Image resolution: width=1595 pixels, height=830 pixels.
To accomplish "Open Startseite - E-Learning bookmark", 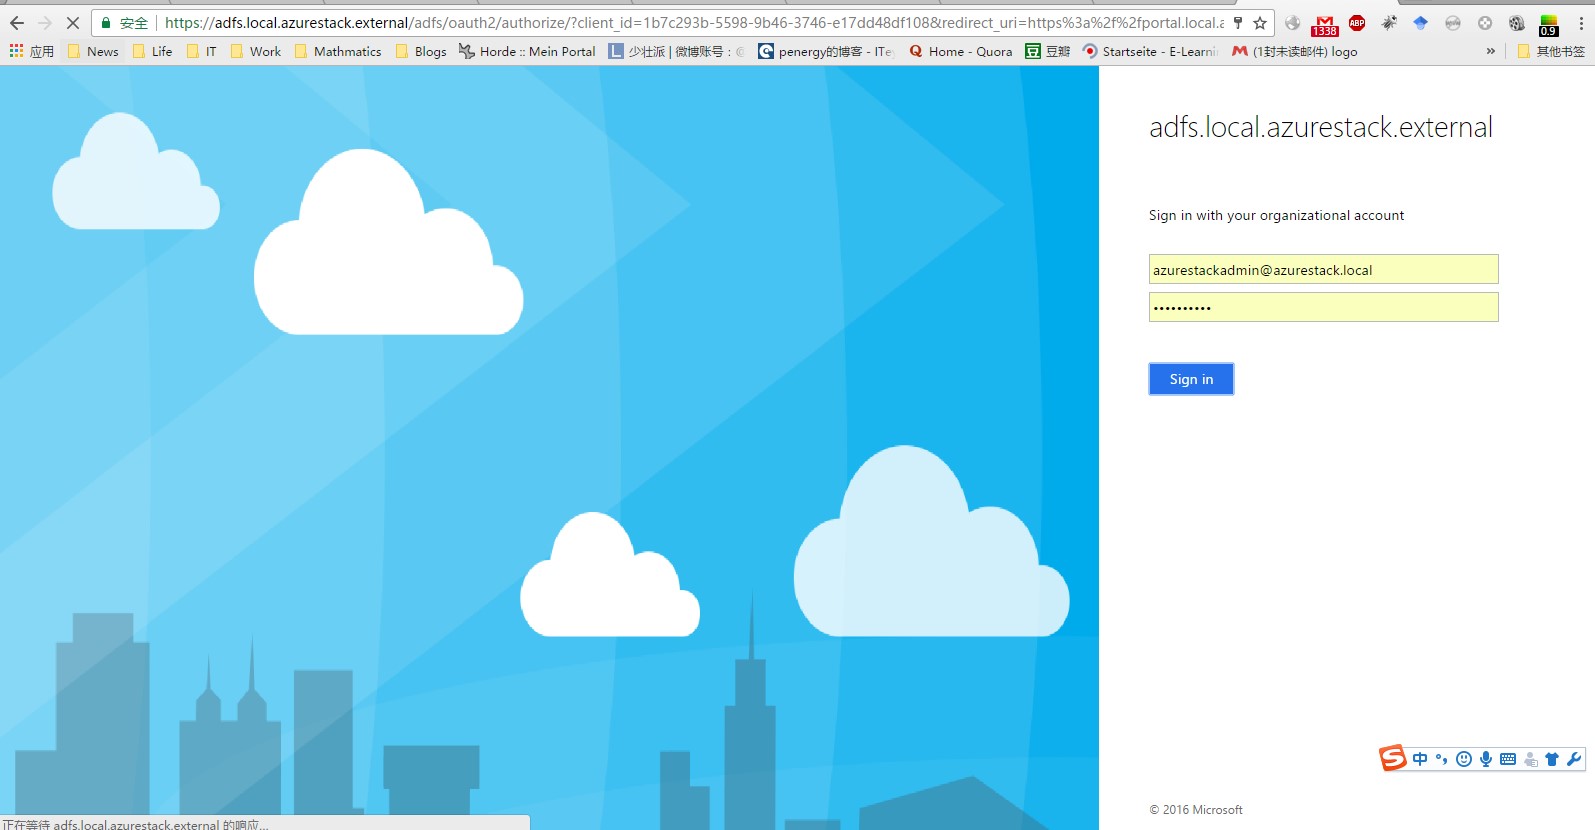I will point(1150,51).
